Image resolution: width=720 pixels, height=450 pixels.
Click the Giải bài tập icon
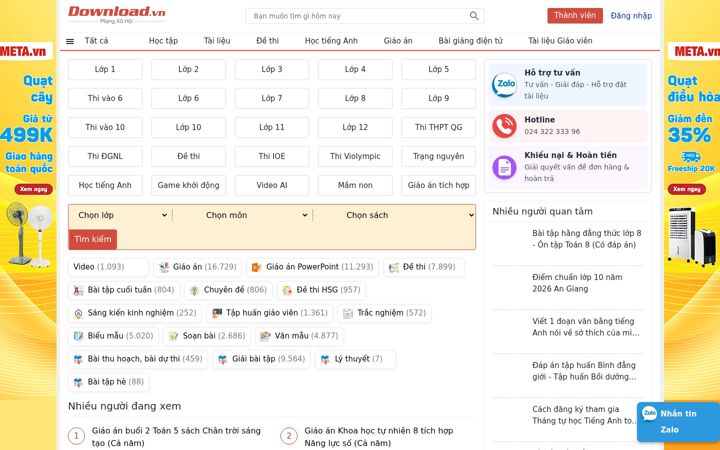click(222, 359)
